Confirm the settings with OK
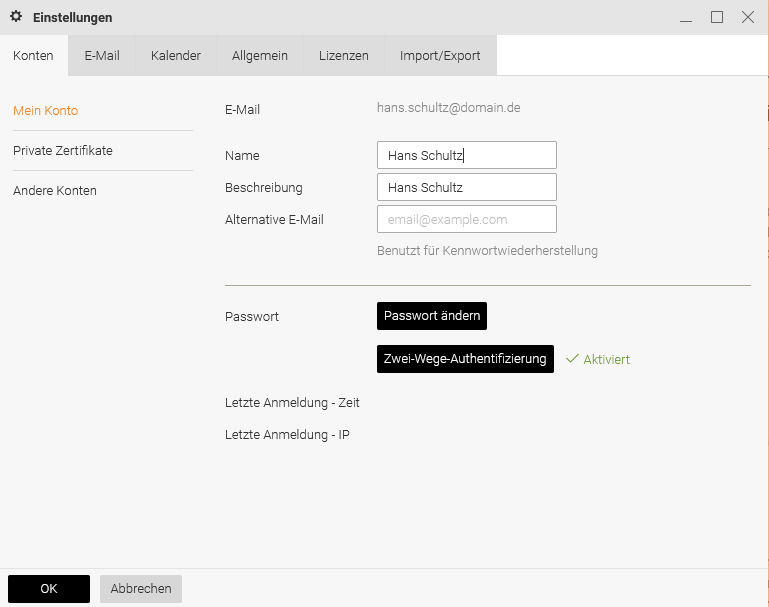Image resolution: width=769 pixels, height=607 pixels. [49, 589]
